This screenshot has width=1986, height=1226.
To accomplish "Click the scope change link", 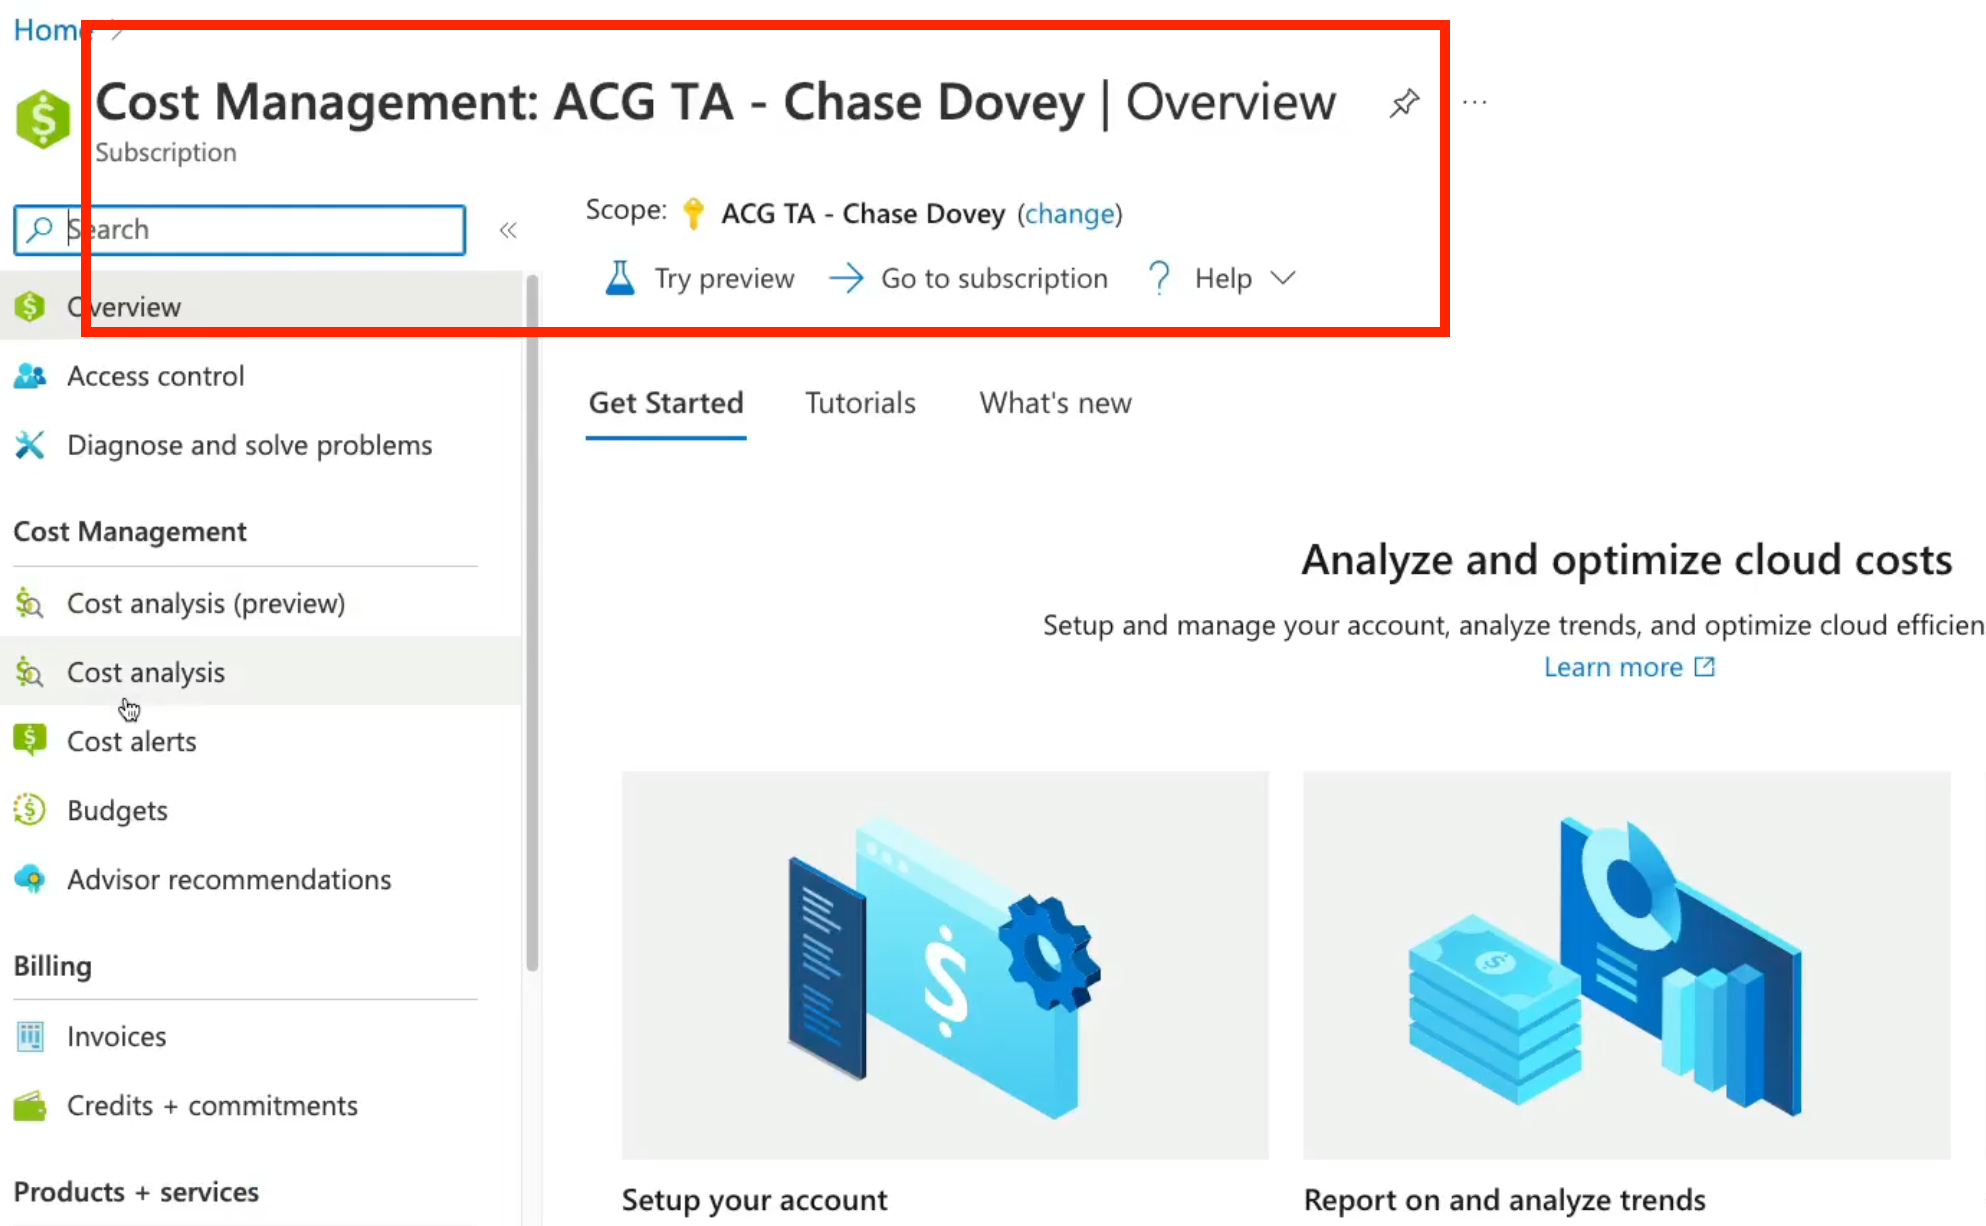I will point(1070,214).
